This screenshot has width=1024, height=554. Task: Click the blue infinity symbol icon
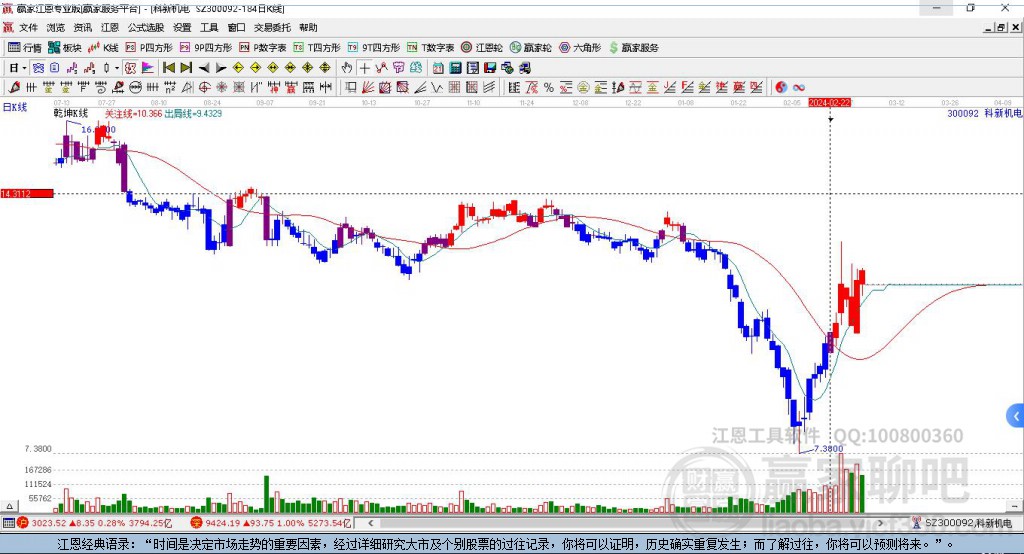click(x=798, y=88)
